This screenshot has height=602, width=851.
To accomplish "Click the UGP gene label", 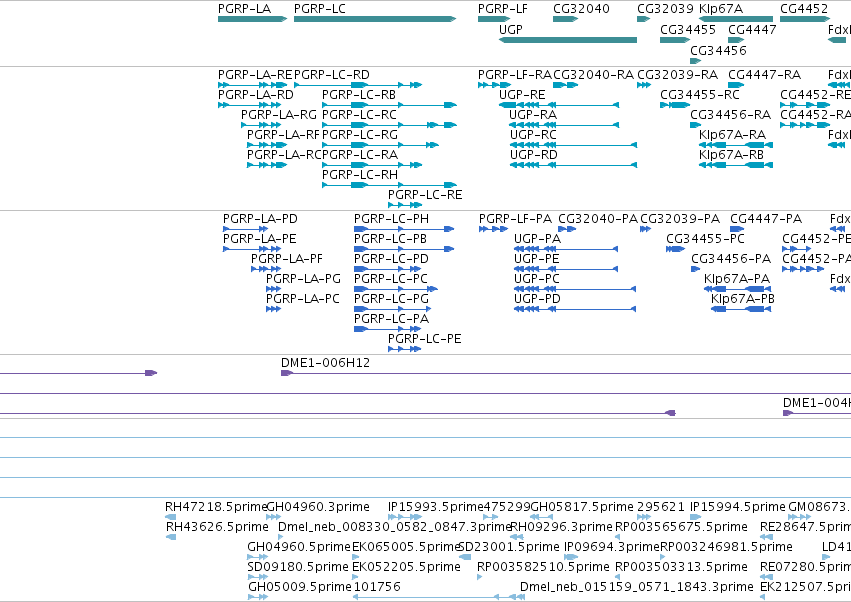I will pos(511,29).
